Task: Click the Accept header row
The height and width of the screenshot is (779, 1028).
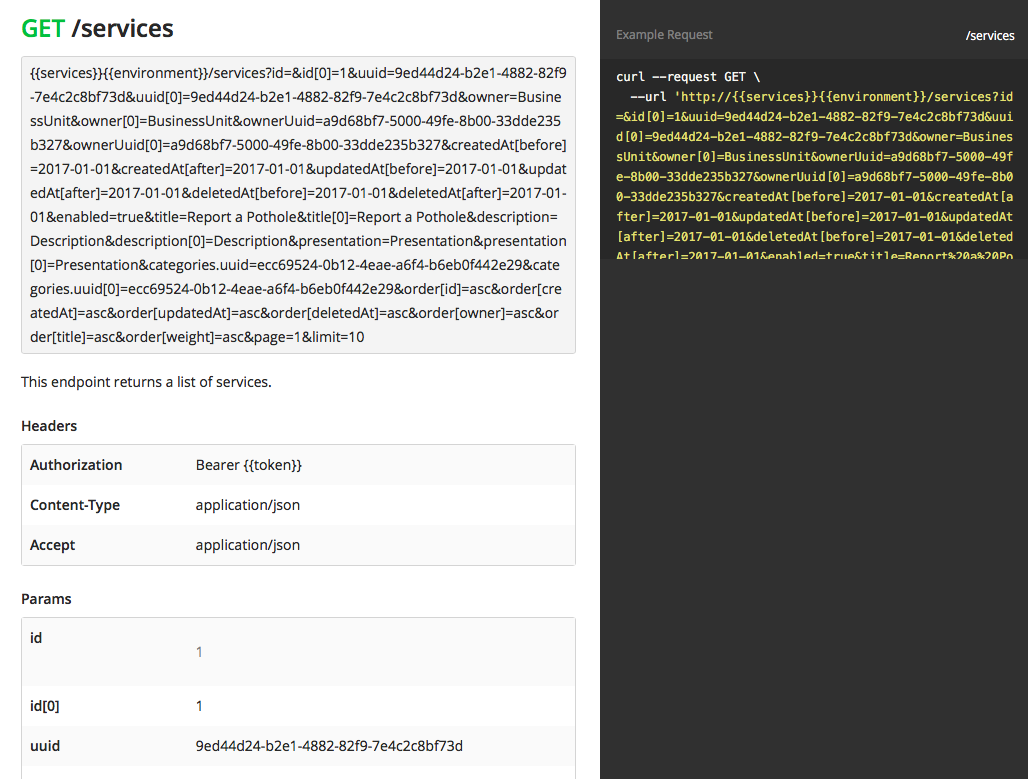Action: [52, 545]
